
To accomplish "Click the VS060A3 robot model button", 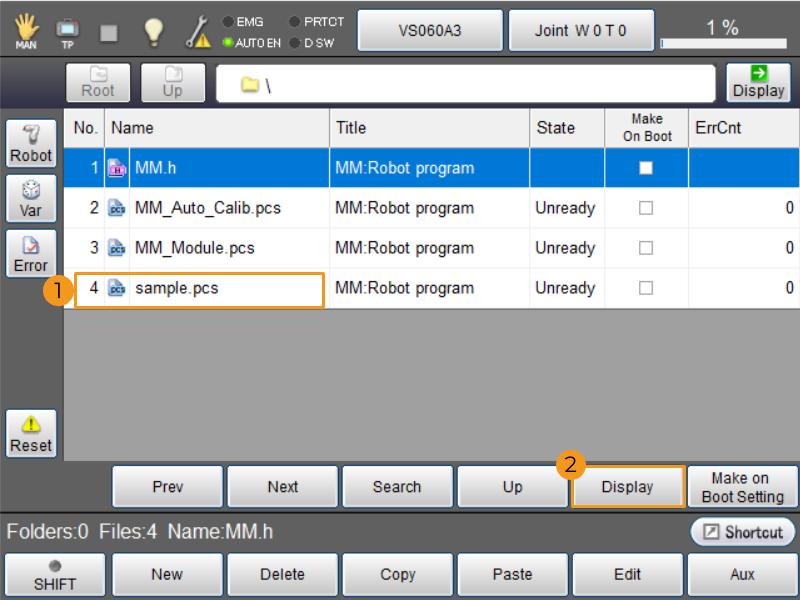I will pos(430,31).
